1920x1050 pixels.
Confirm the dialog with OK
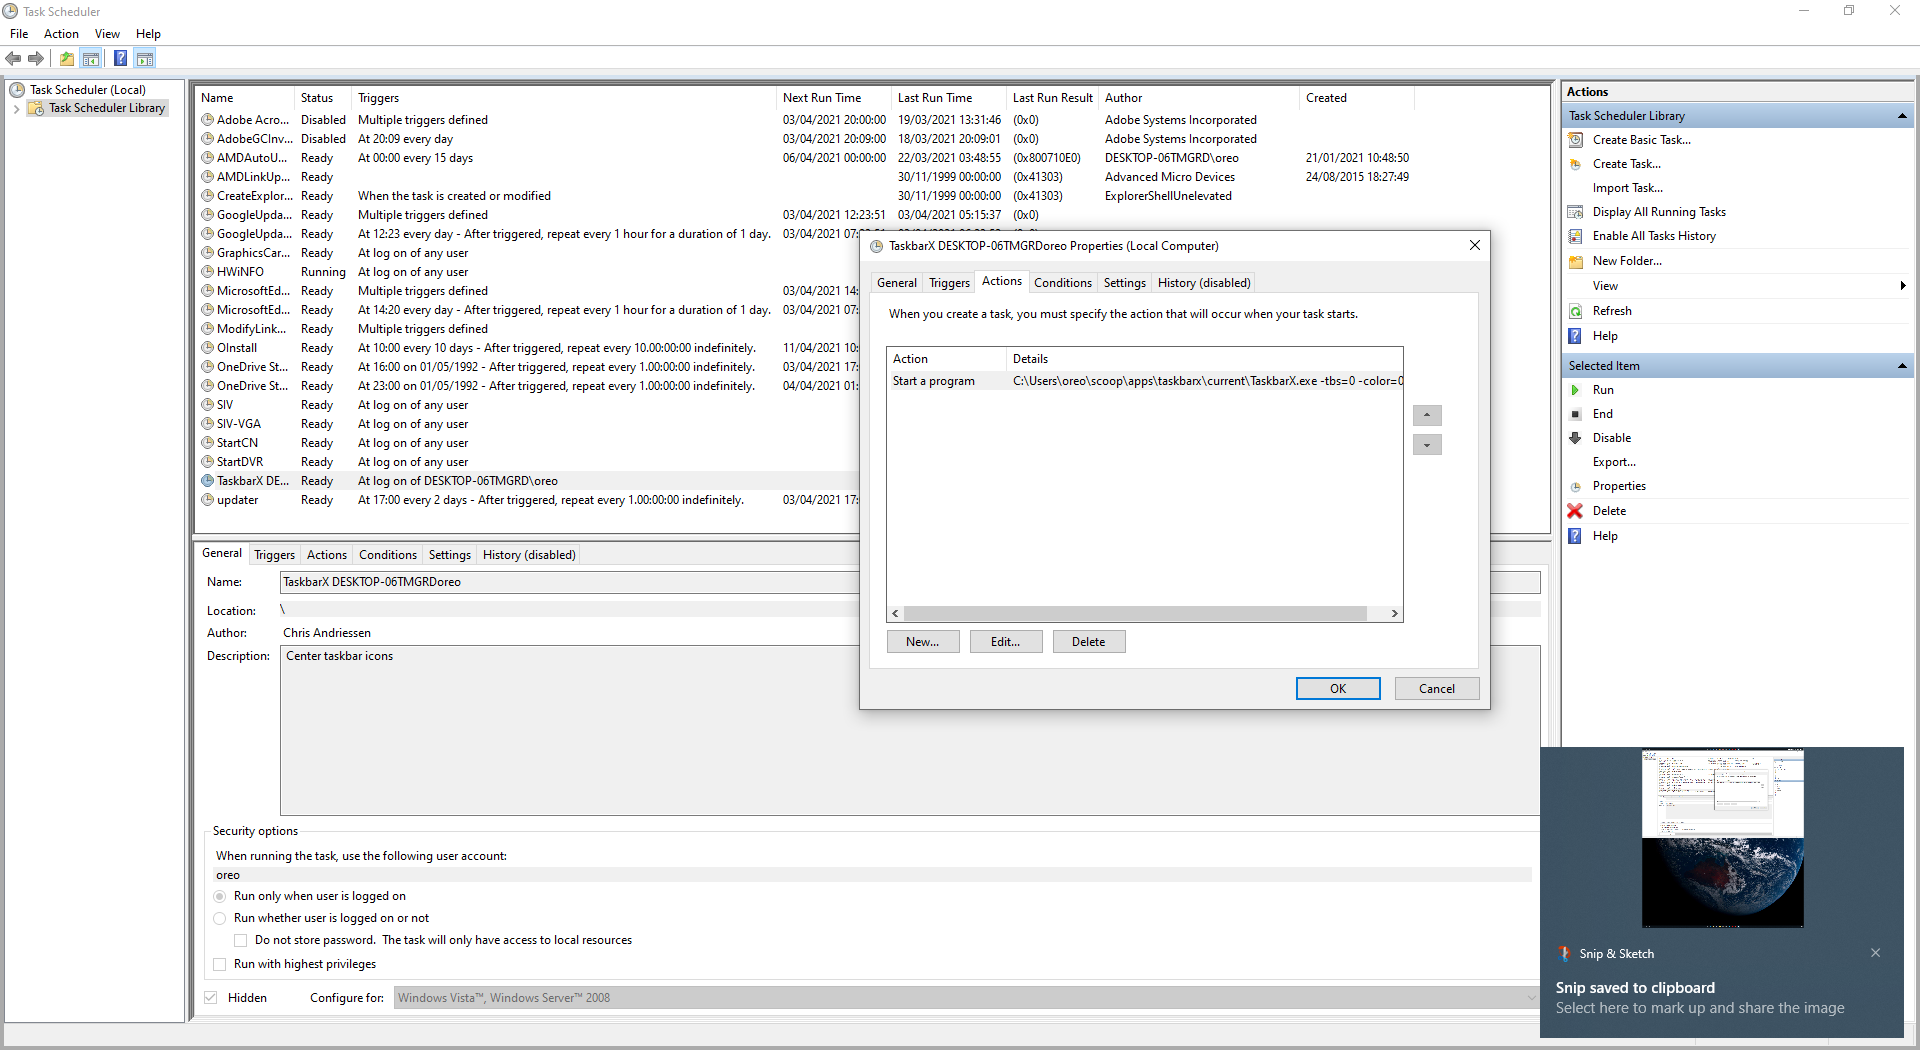[1337, 688]
